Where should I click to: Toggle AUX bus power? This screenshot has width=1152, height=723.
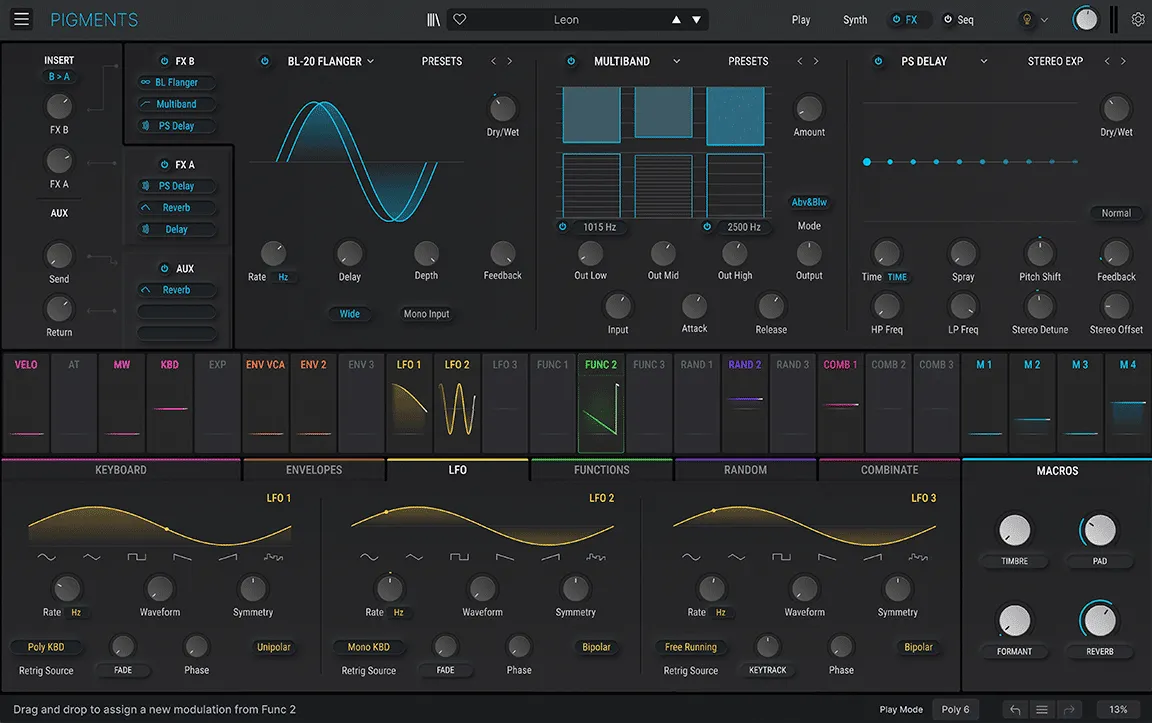tap(164, 268)
